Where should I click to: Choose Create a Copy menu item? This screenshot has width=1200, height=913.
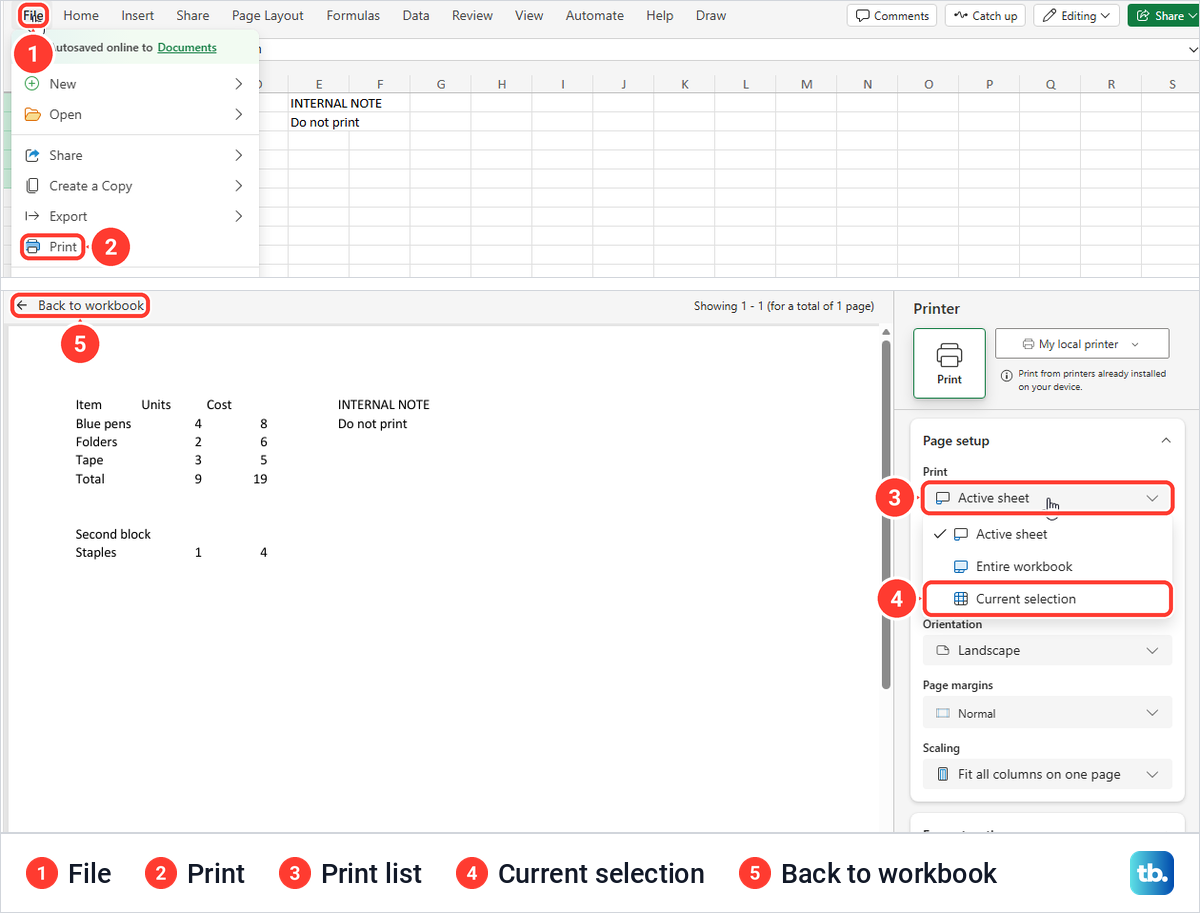pos(134,186)
